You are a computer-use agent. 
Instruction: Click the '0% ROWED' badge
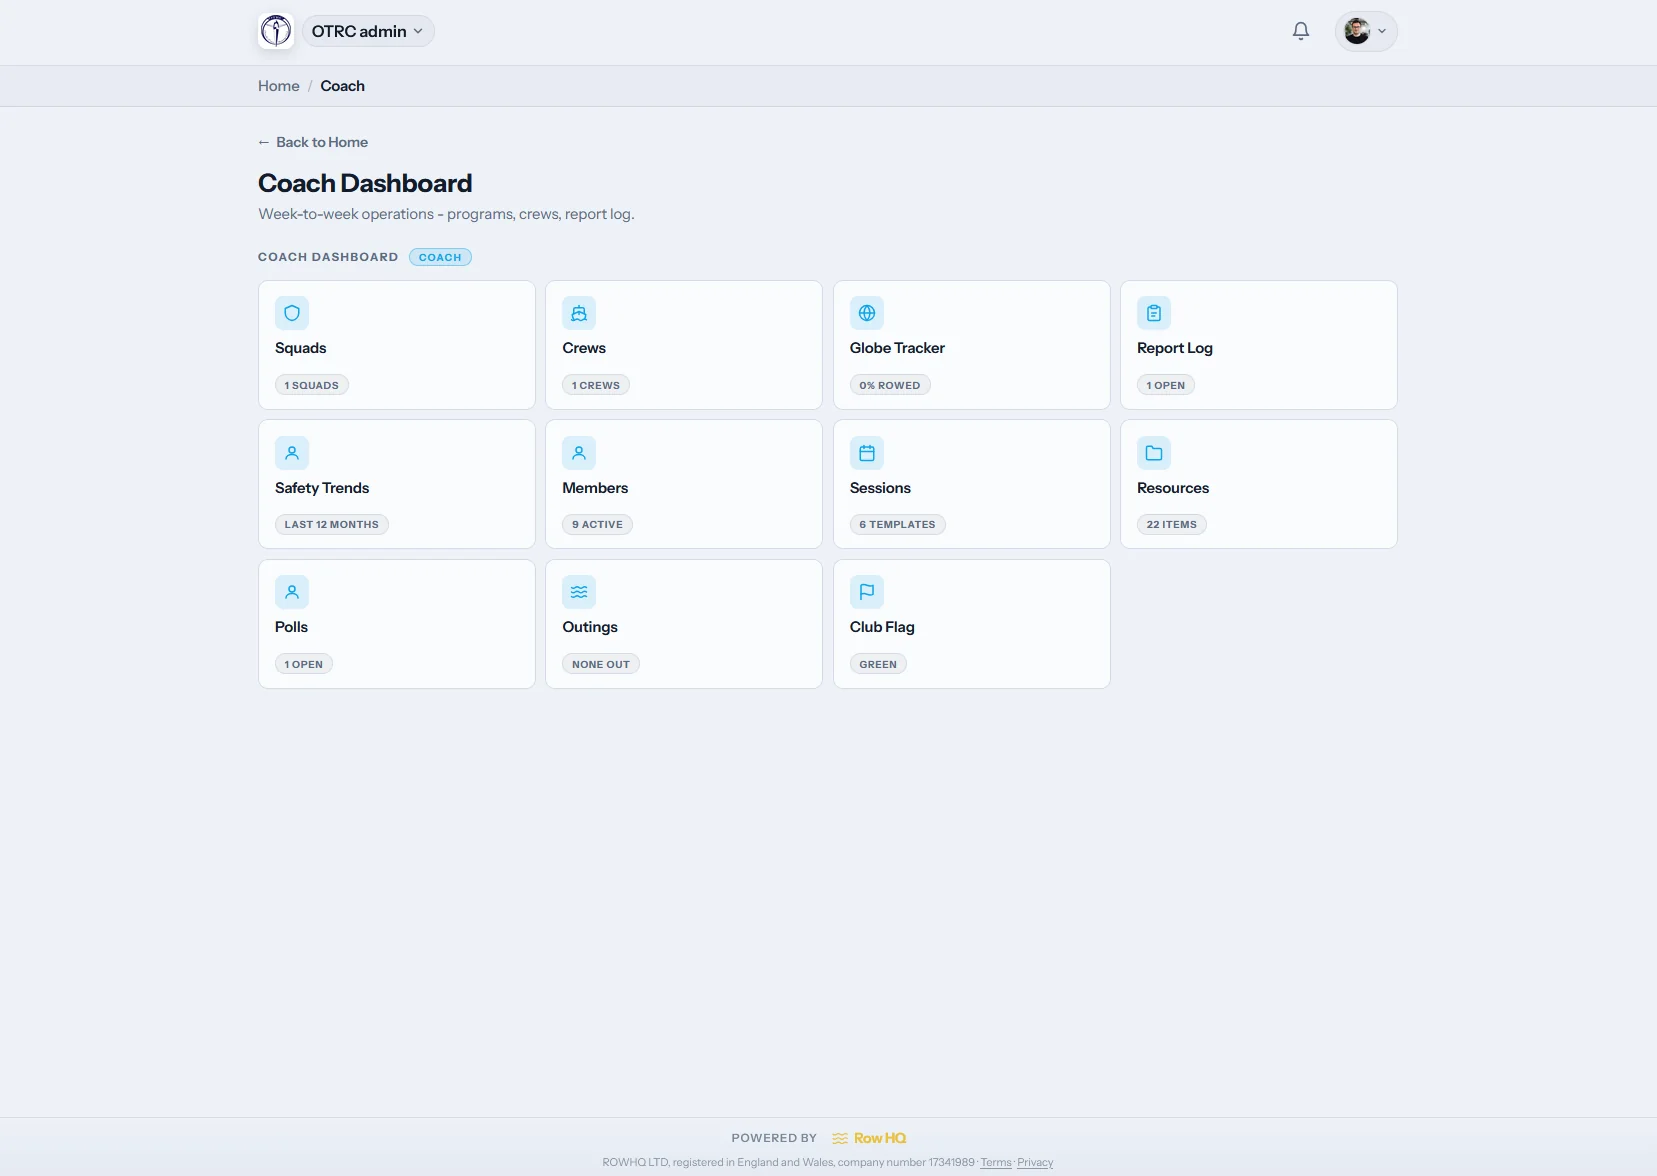click(x=890, y=385)
